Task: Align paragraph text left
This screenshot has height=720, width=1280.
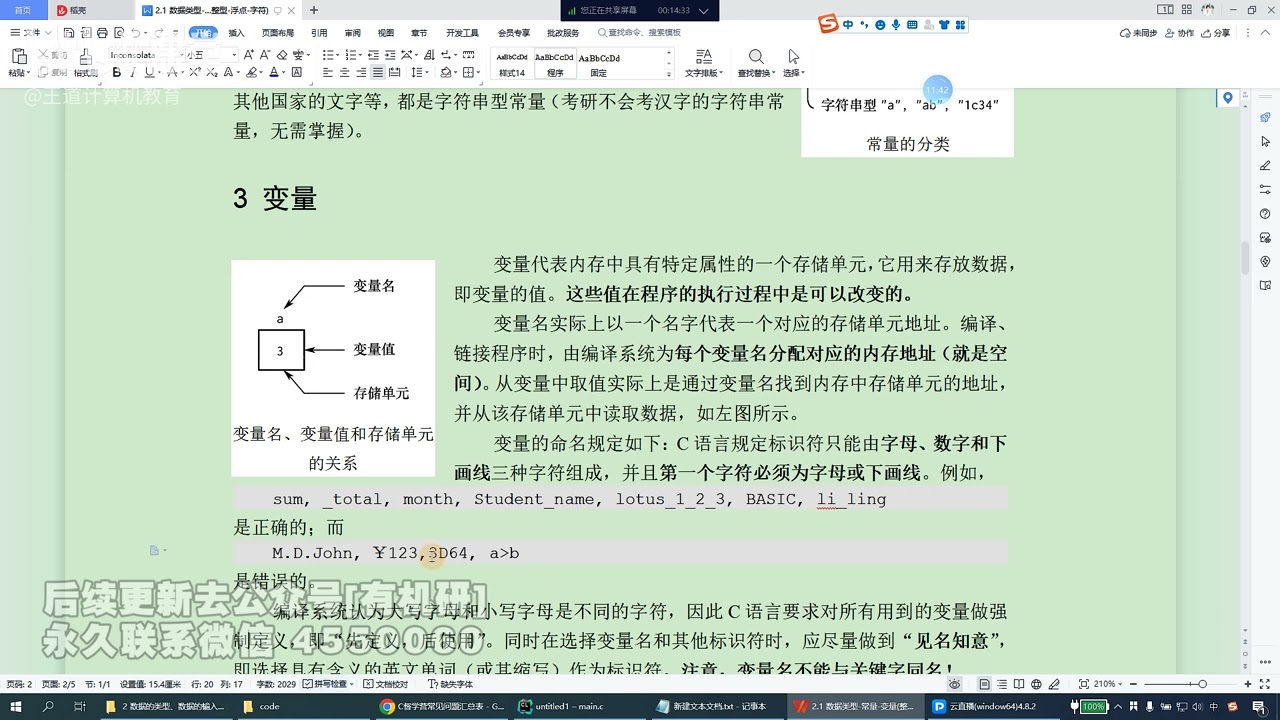Action: (x=328, y=72)
